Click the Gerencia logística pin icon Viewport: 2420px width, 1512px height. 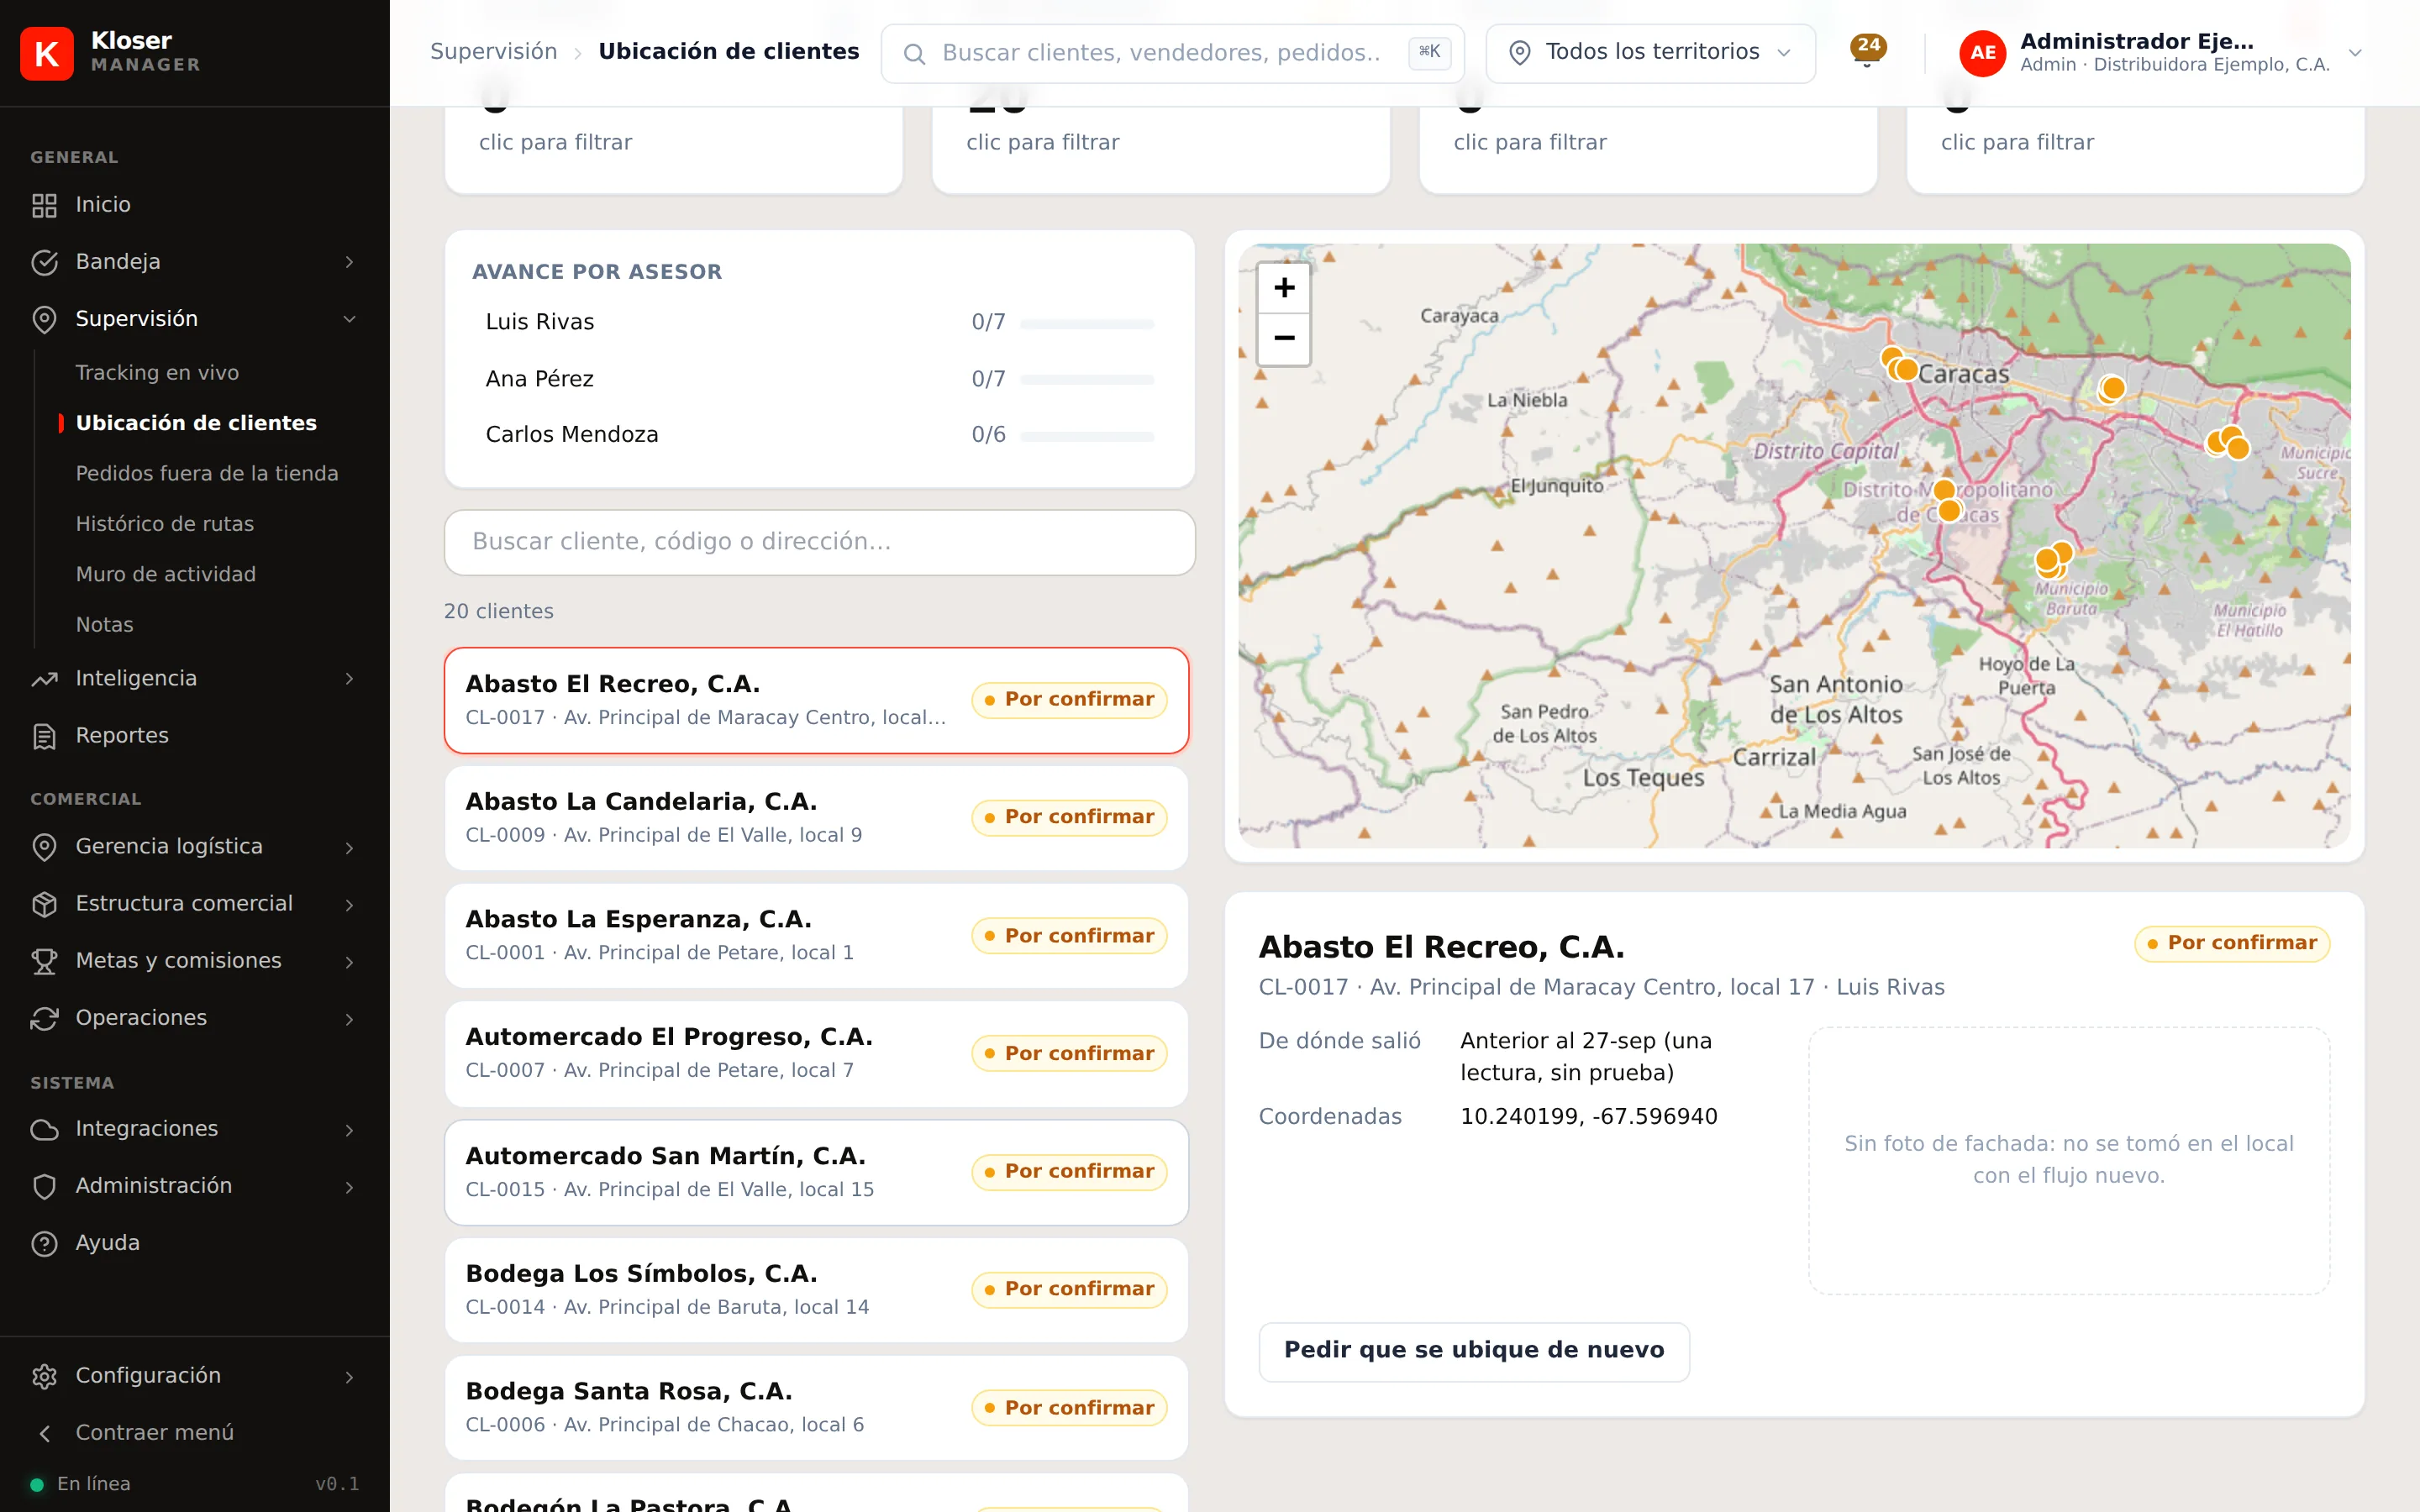tap(44, 847)
